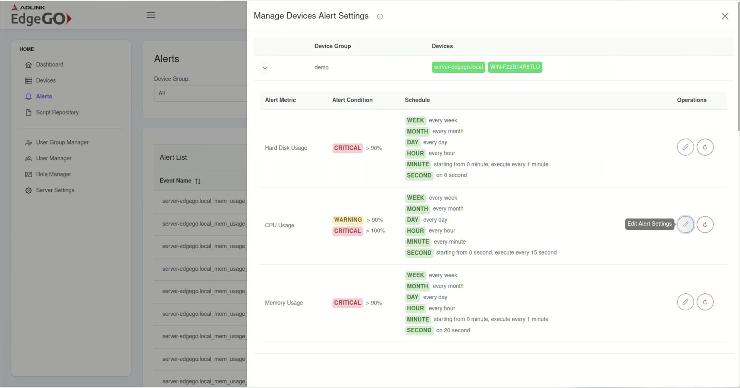Collapse the demo device group row

click(265, 67)
